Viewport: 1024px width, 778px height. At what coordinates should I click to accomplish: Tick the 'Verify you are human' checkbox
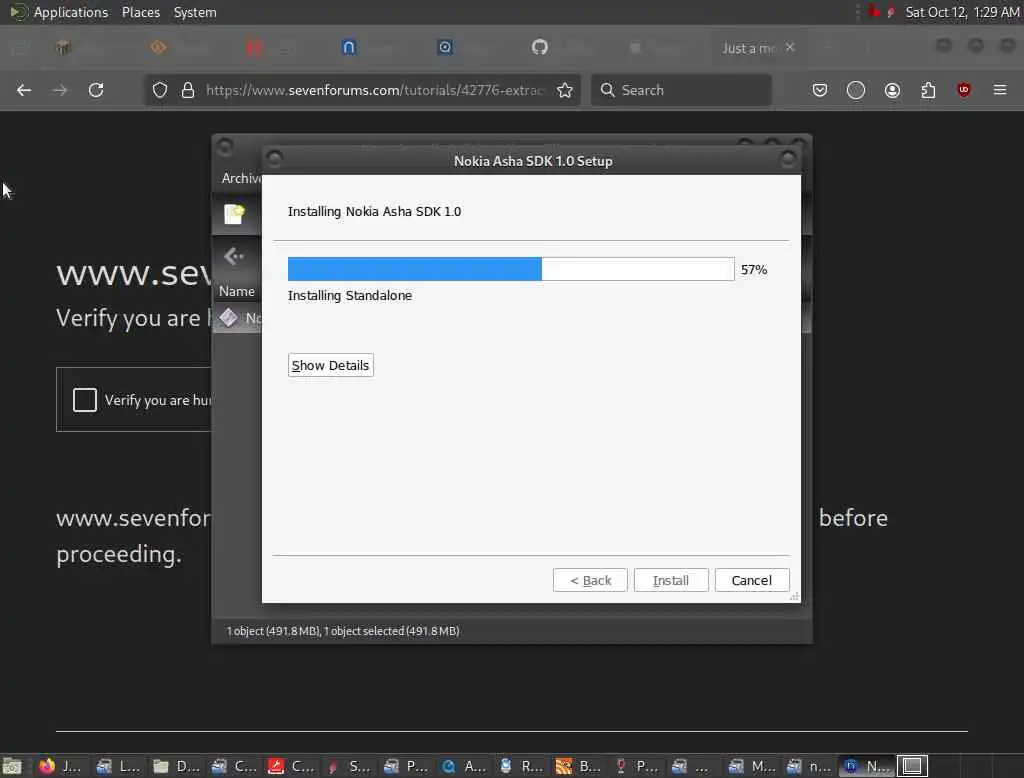point(85,400)
